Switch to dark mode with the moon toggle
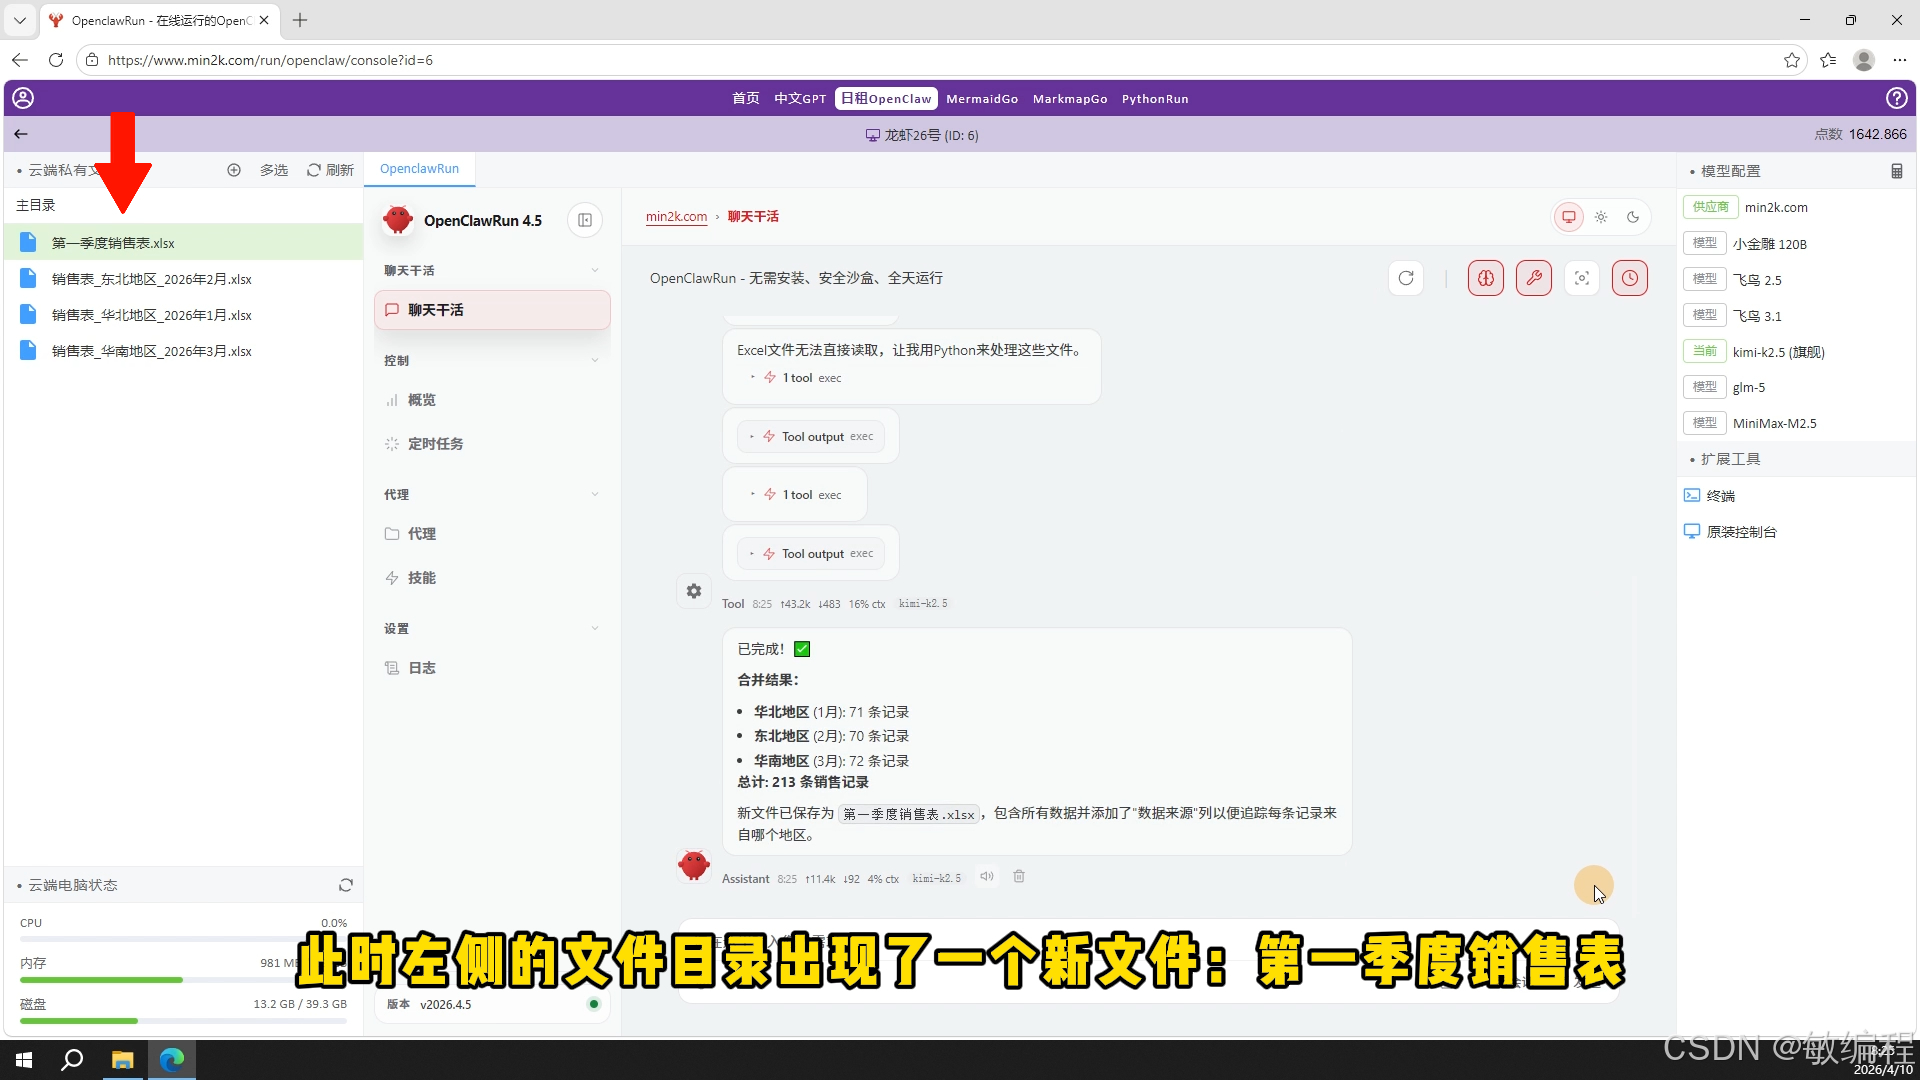The image size is (1920, 1080). (x=1633, y=216)
